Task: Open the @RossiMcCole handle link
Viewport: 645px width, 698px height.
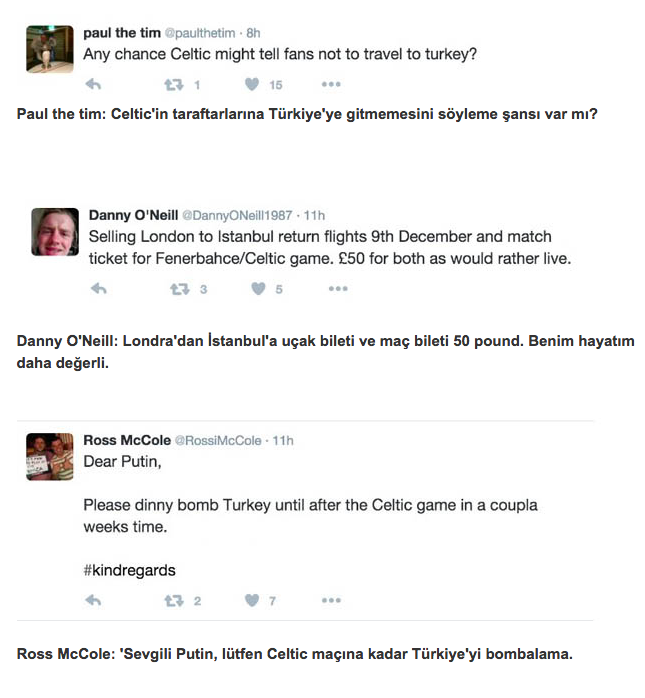Action: (218, 440)
